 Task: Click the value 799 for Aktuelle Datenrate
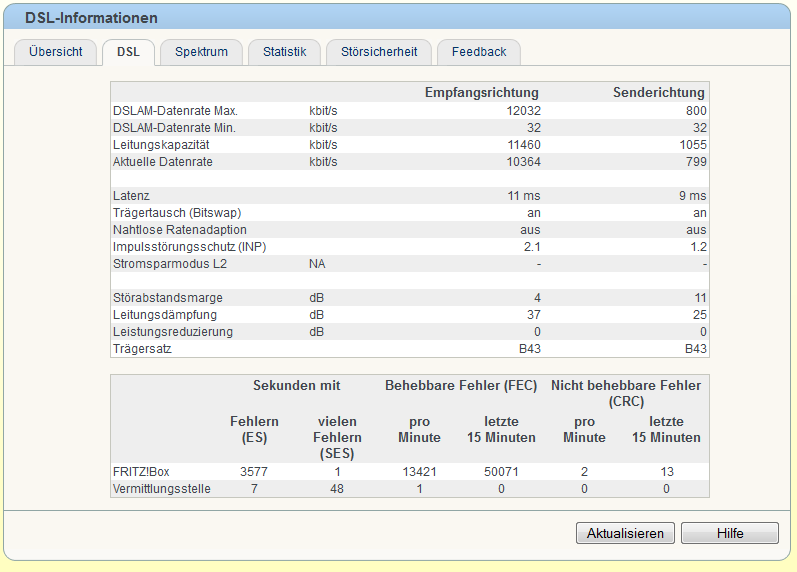click(696, 162)
